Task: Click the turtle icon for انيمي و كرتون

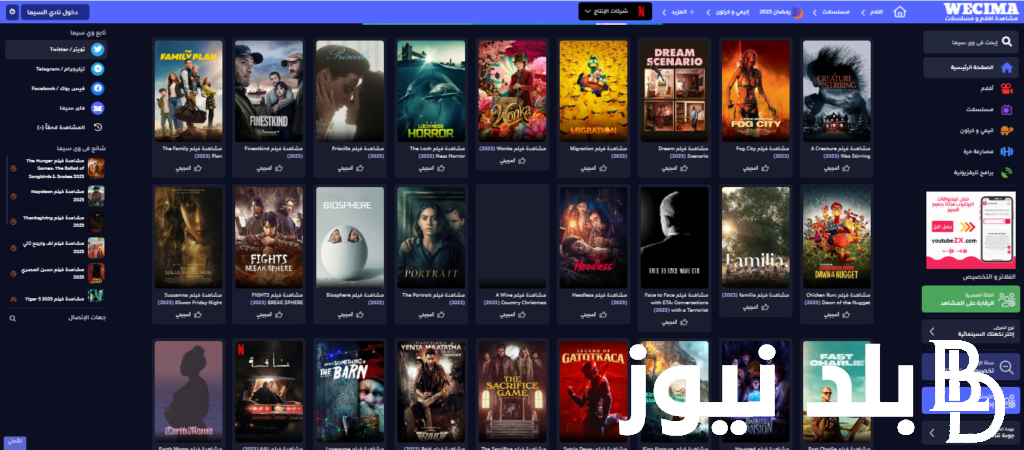Action: [1006, 130]
